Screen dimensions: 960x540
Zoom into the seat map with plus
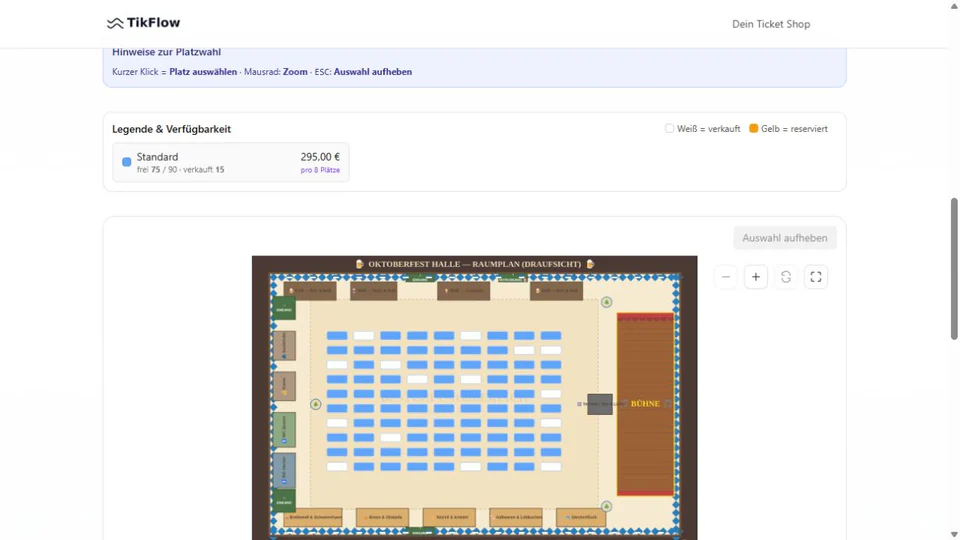[x=756, y=277]
